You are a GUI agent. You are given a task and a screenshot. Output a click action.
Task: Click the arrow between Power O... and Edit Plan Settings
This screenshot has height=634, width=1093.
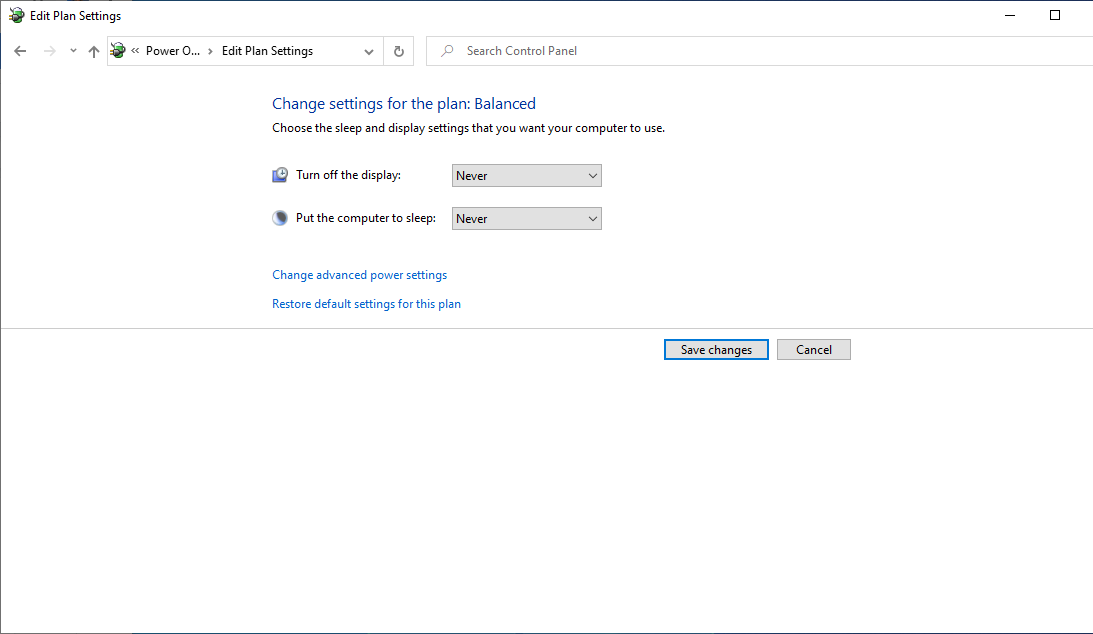[210, 52]
